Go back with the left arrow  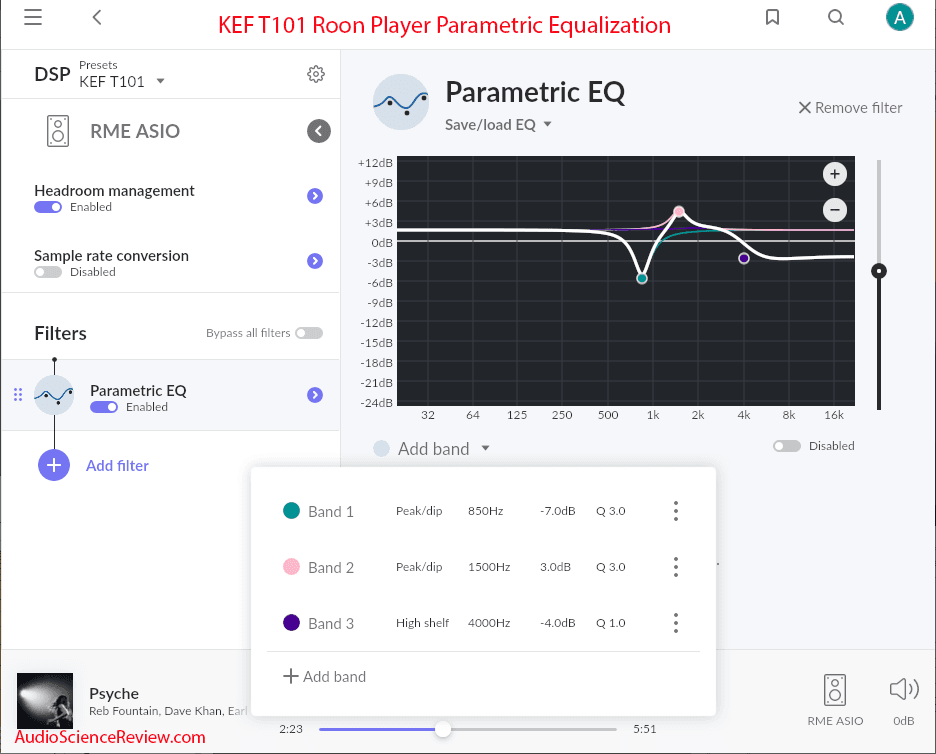pos(97,17)
